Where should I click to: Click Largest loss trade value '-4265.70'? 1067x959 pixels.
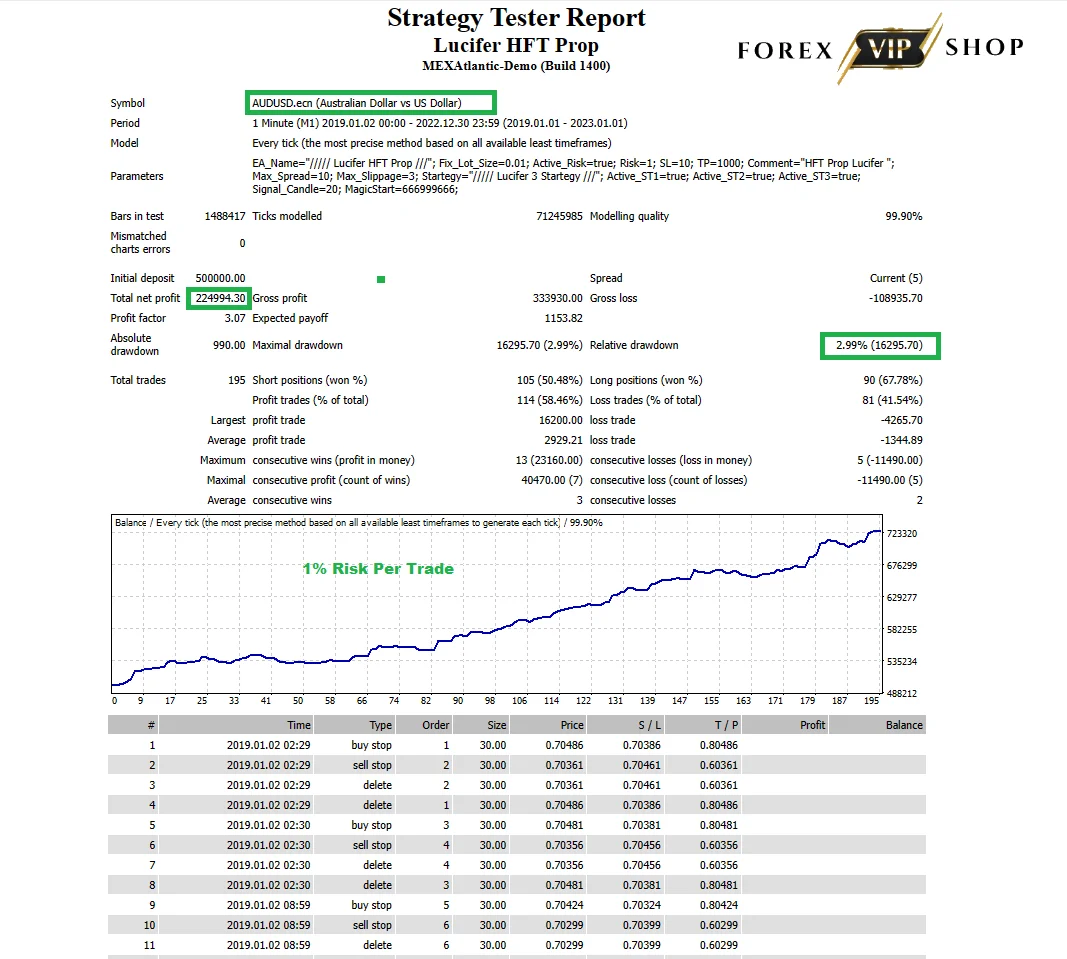click(902, 421)
